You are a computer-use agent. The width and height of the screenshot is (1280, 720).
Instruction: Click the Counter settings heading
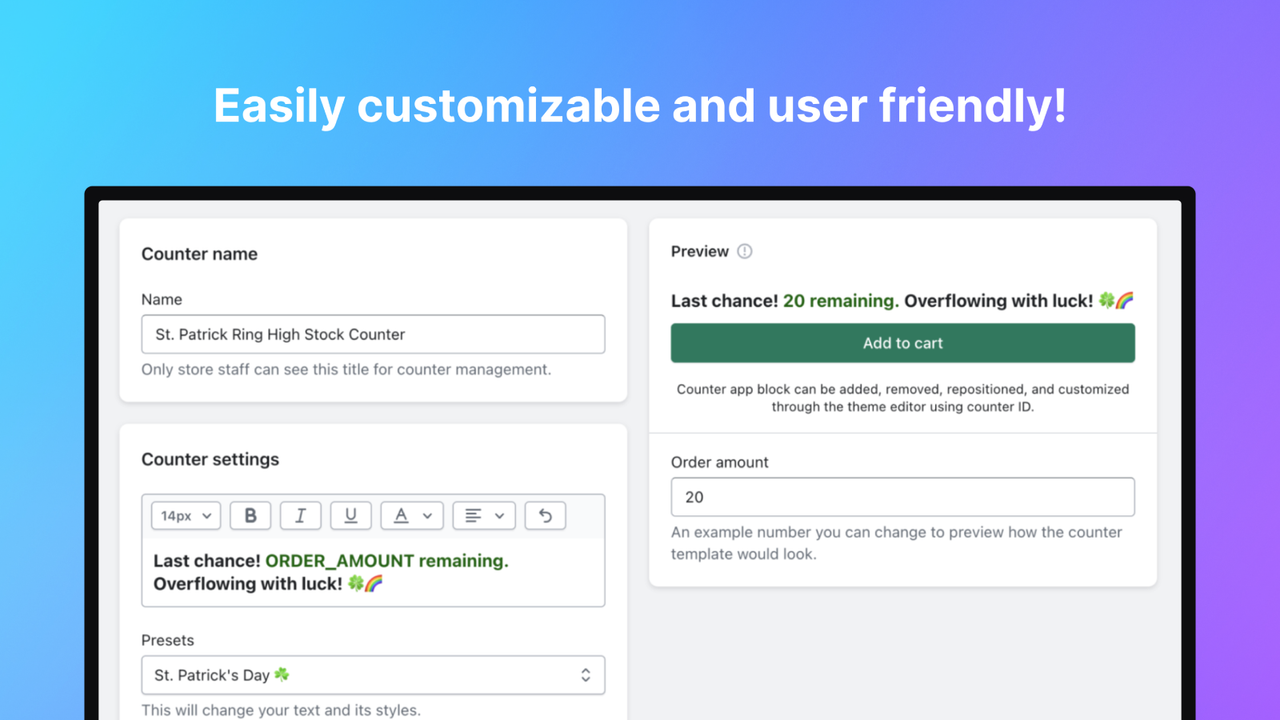pyautogui.click(x=210, y=459)
